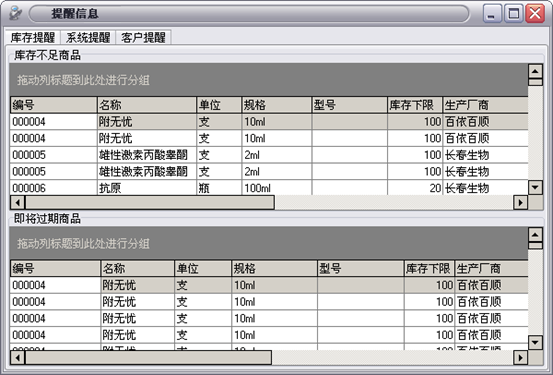Switch to the 系统提醒 tab

88,37
